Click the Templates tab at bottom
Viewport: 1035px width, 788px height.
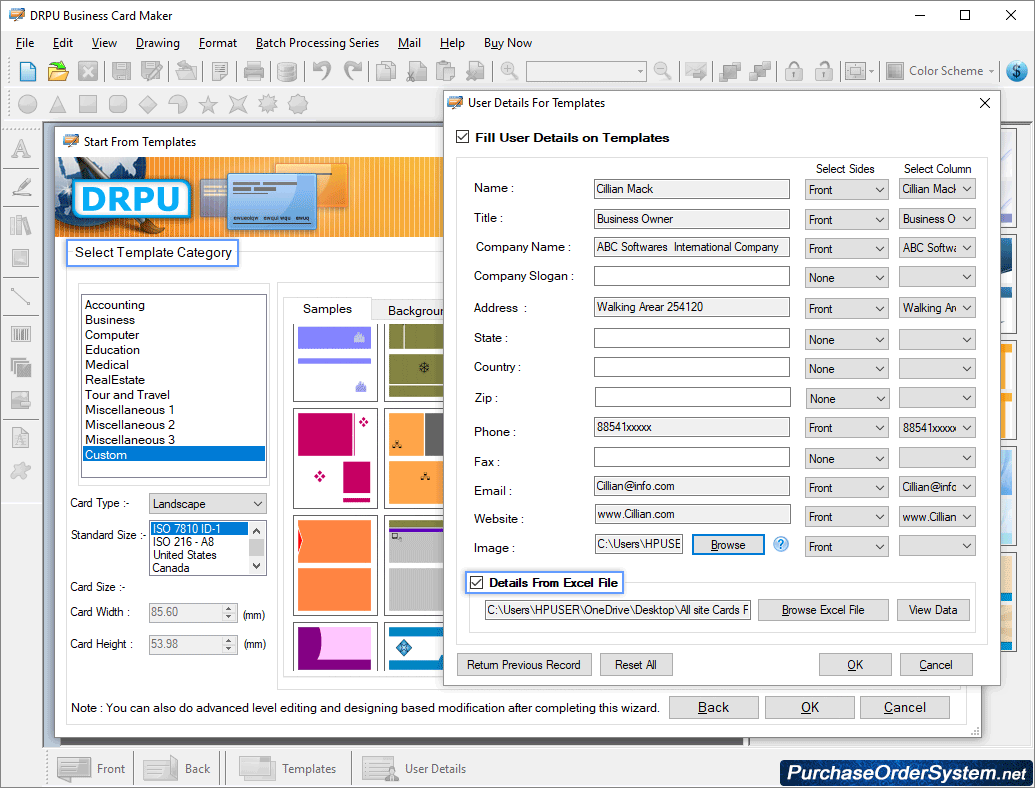[288, 769]
